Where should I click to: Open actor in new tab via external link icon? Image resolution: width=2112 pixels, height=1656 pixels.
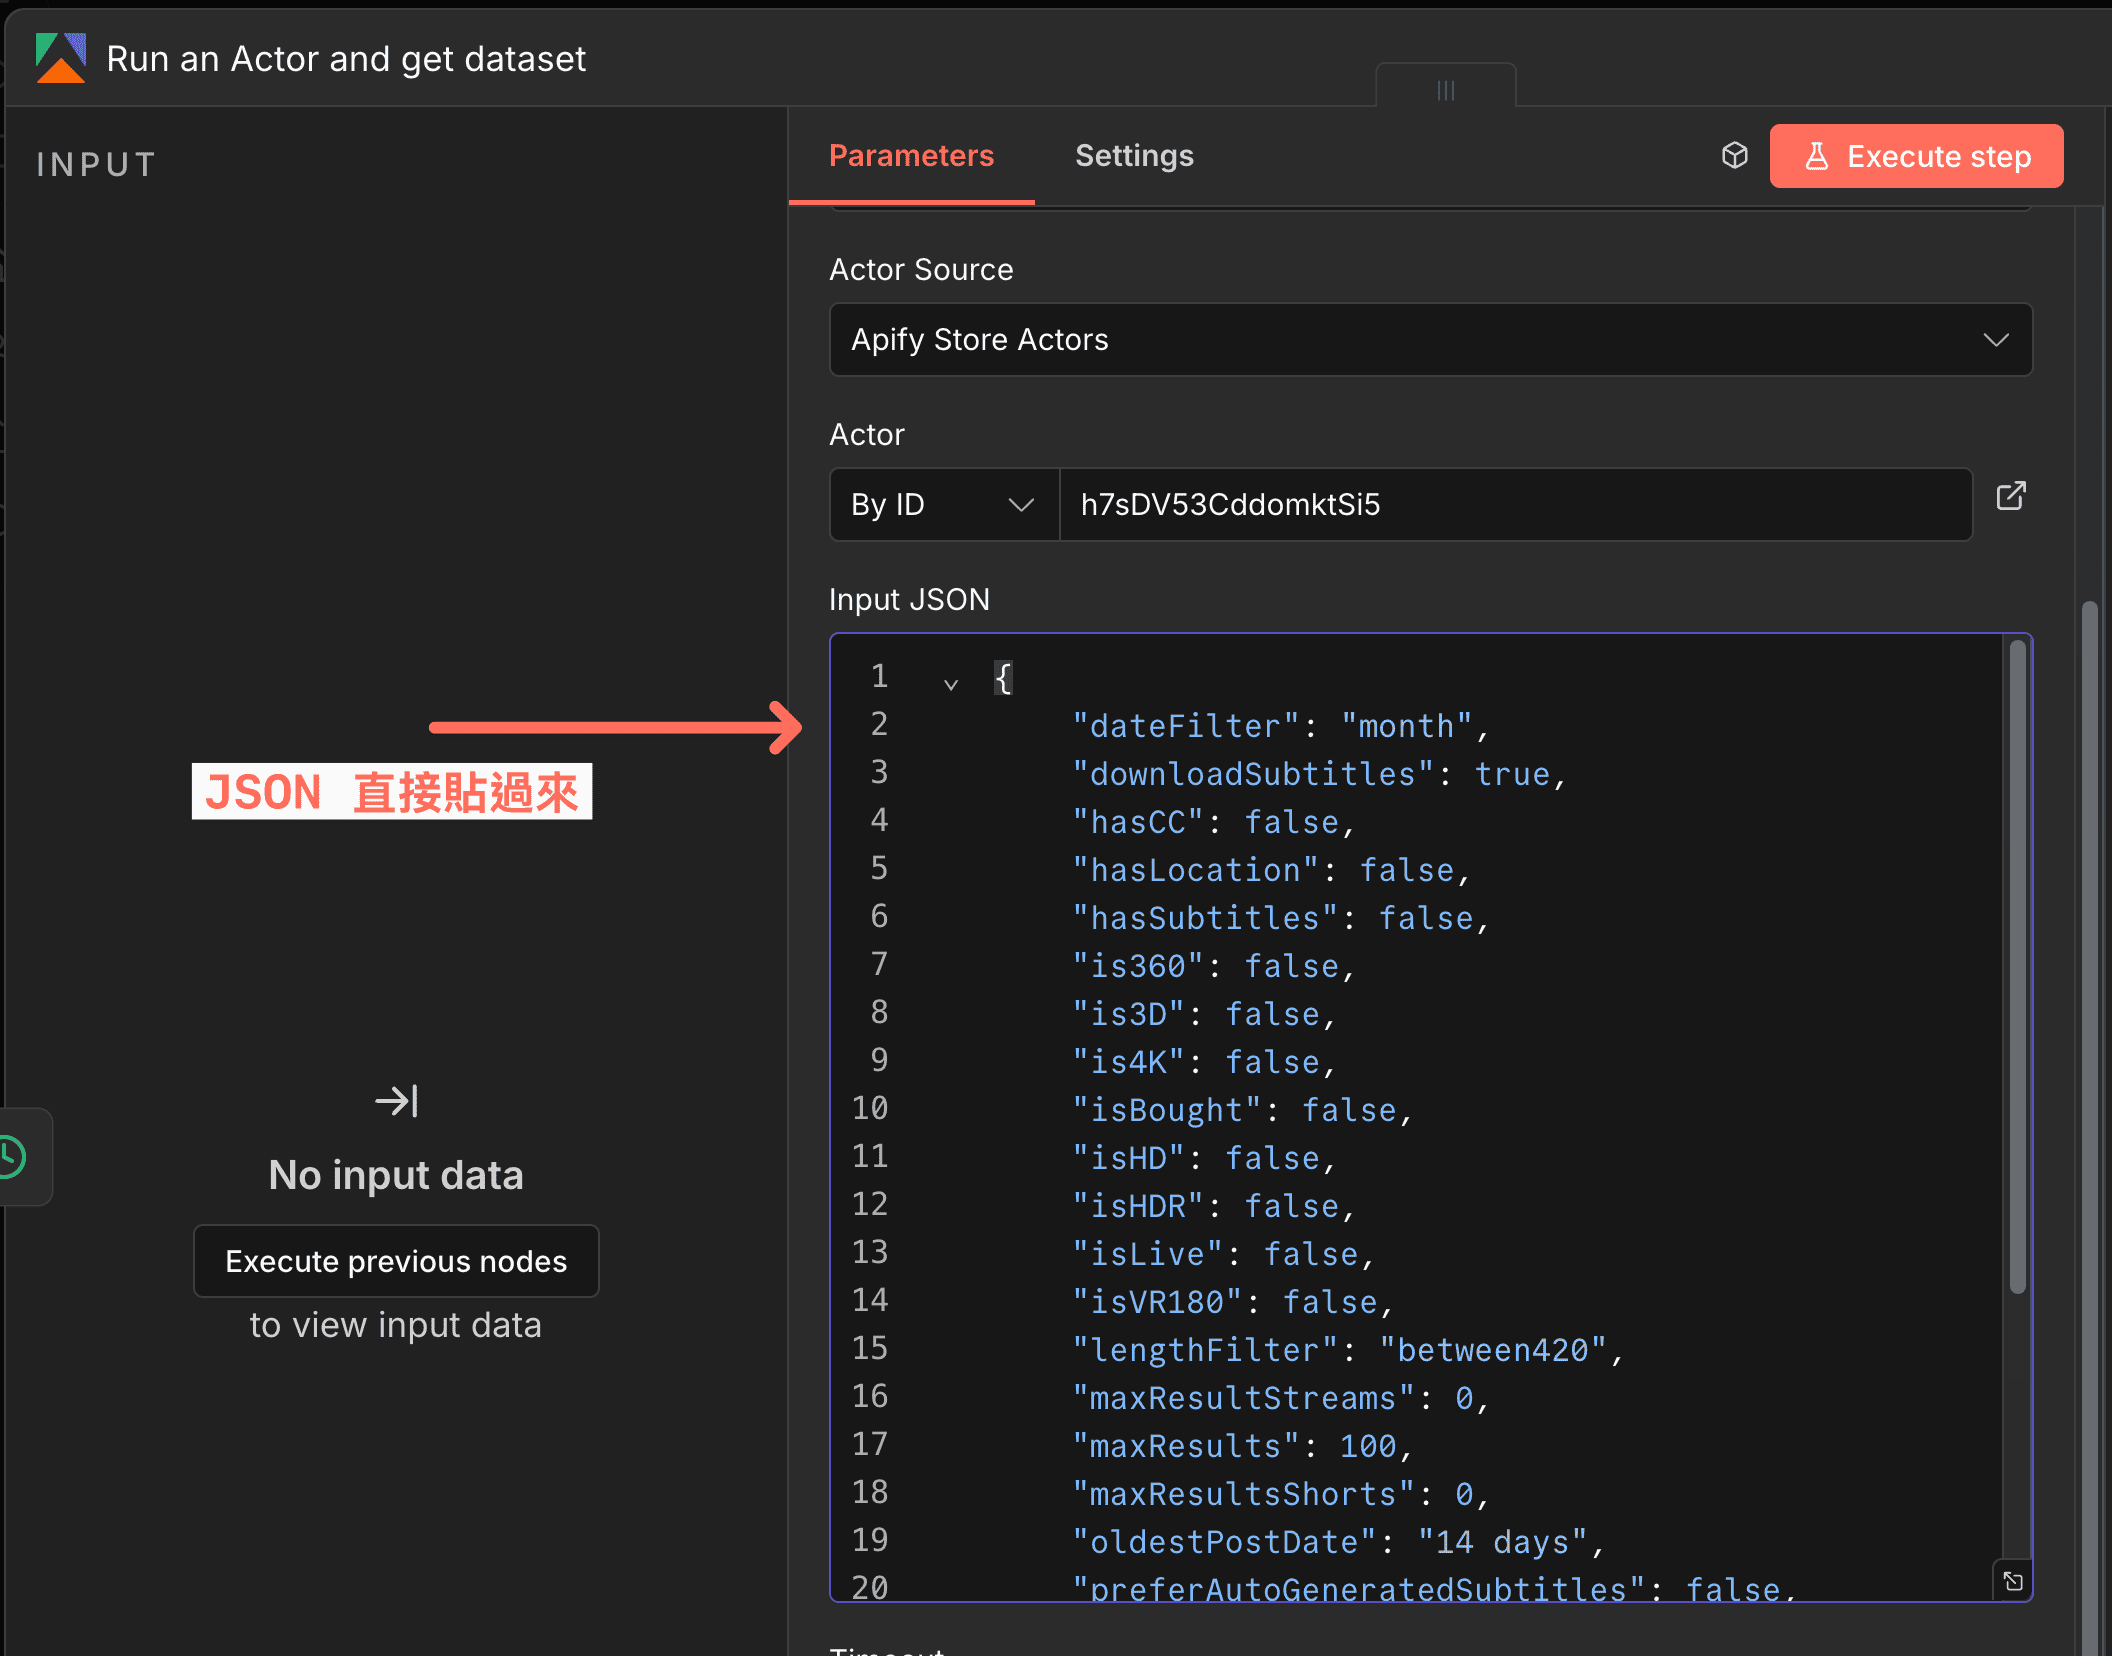click(2011, 497)
